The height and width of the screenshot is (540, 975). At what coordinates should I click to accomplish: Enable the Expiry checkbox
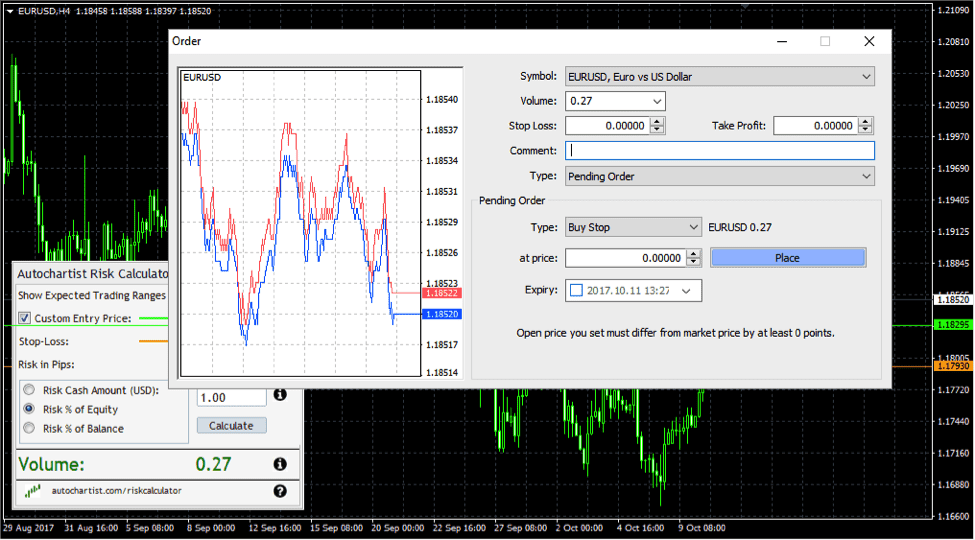(x=576, y=290)
